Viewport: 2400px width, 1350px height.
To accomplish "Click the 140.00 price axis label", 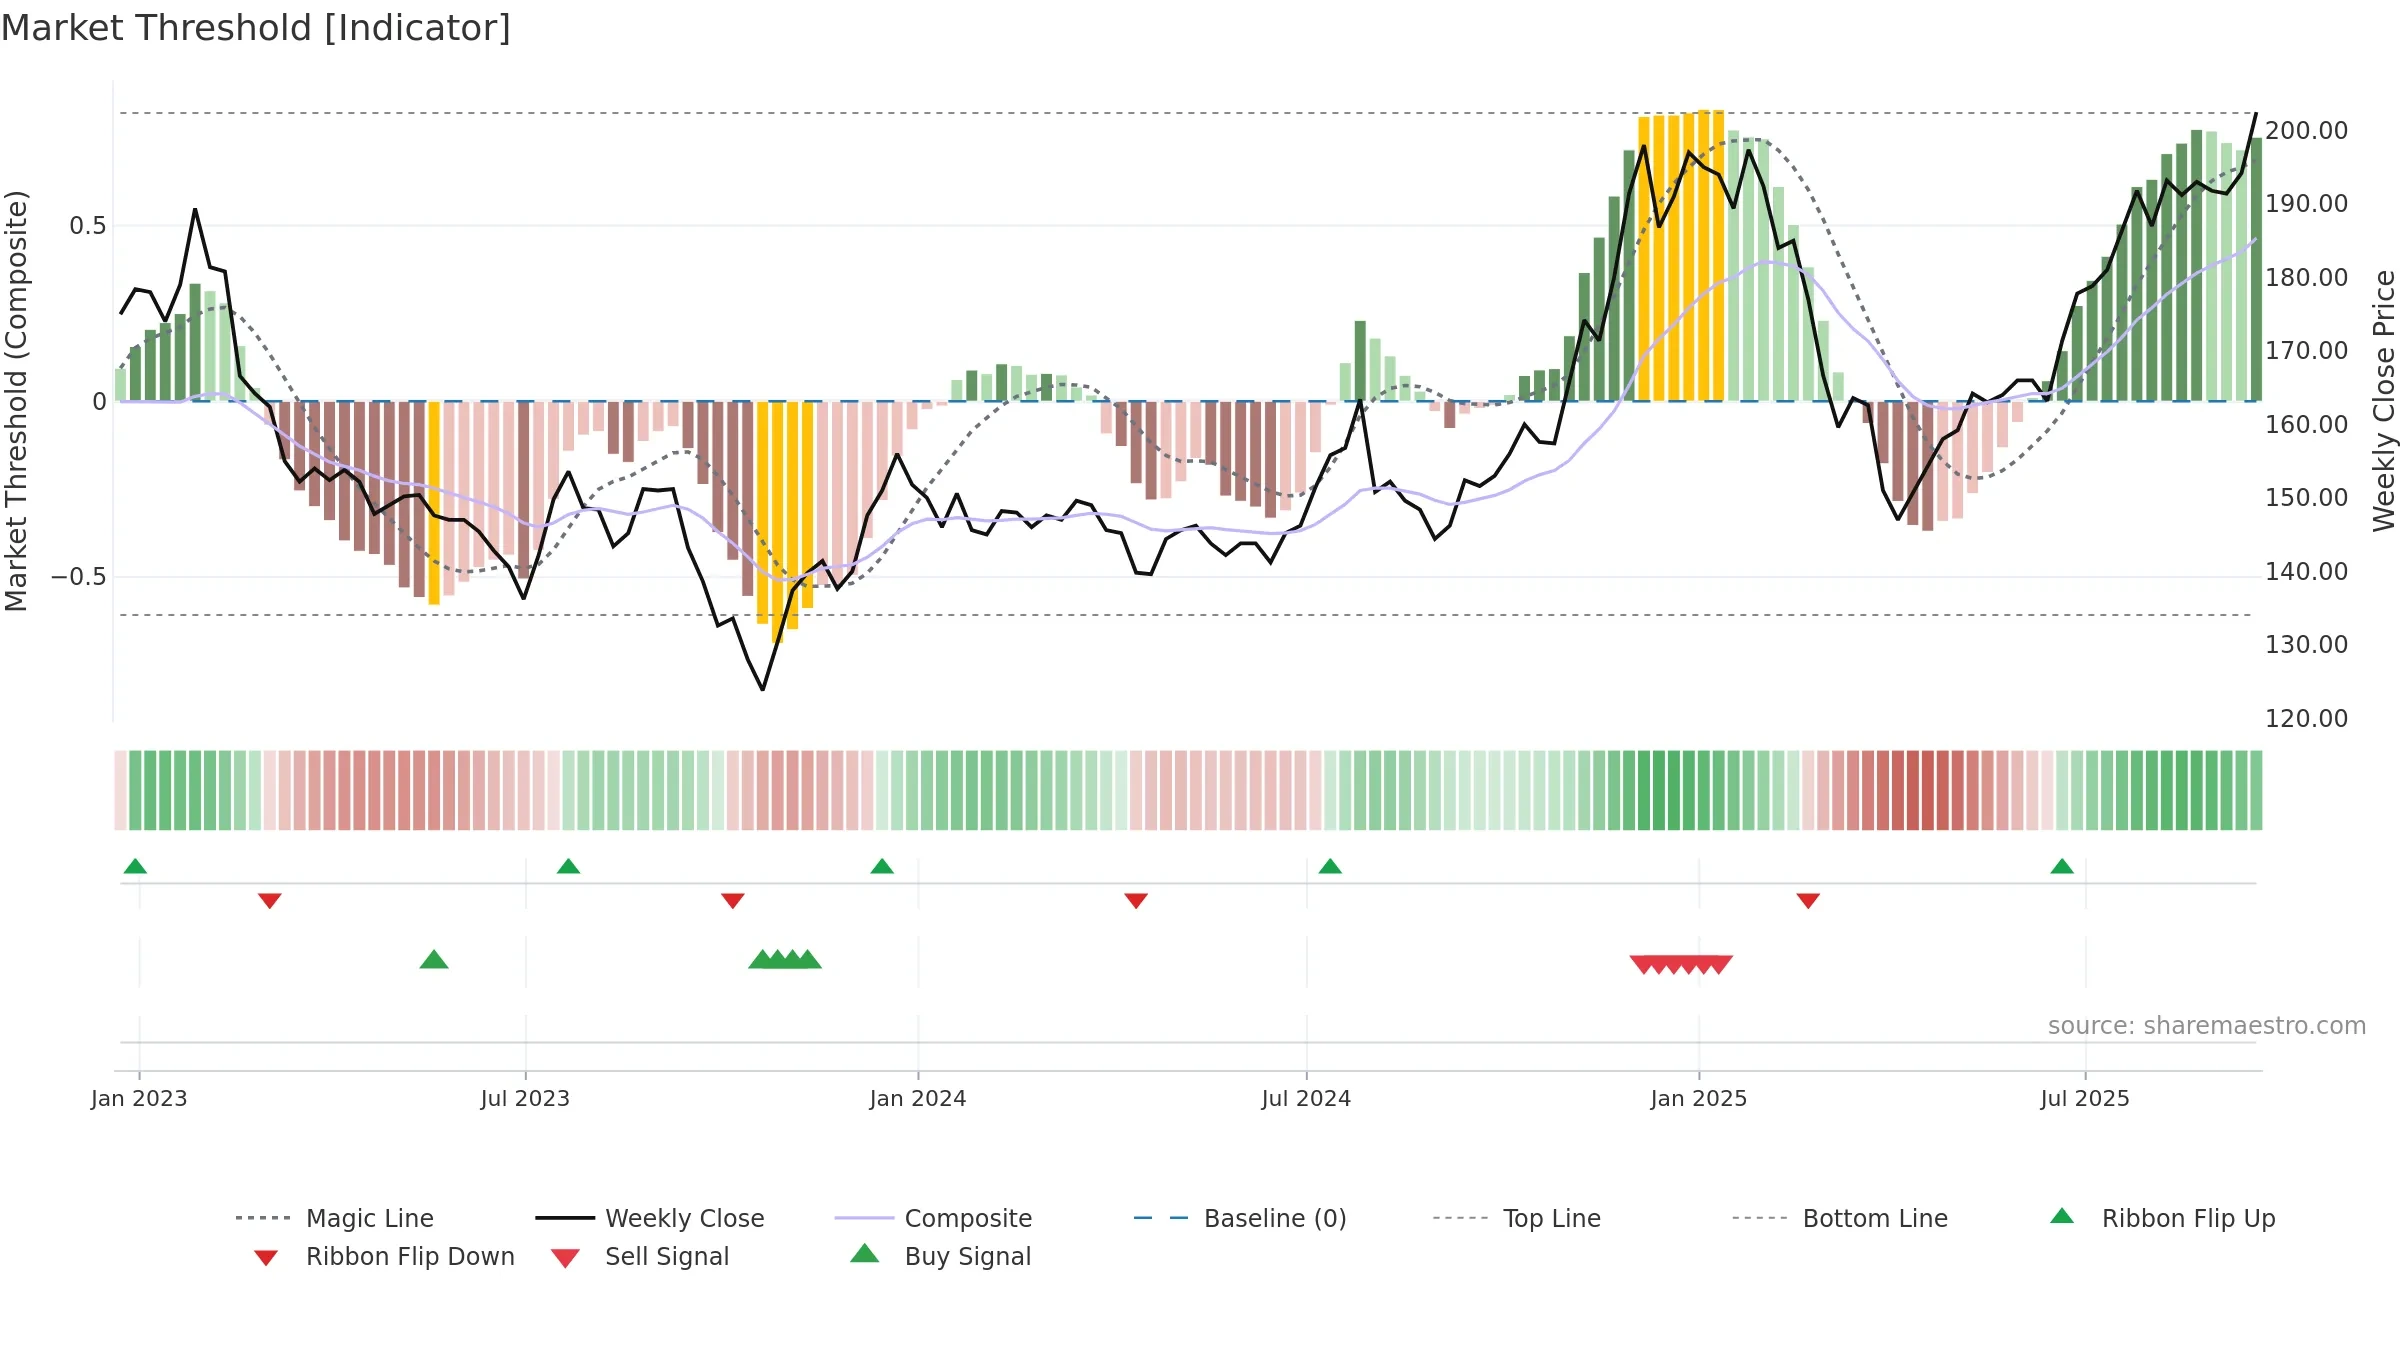I will (x=2307, y=572).
